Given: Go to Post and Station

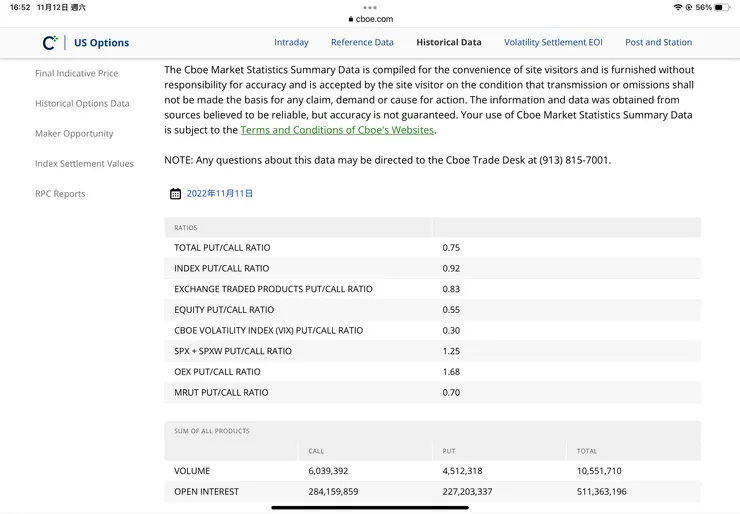Looking at the screenshot, I should [x=658, y=42].
